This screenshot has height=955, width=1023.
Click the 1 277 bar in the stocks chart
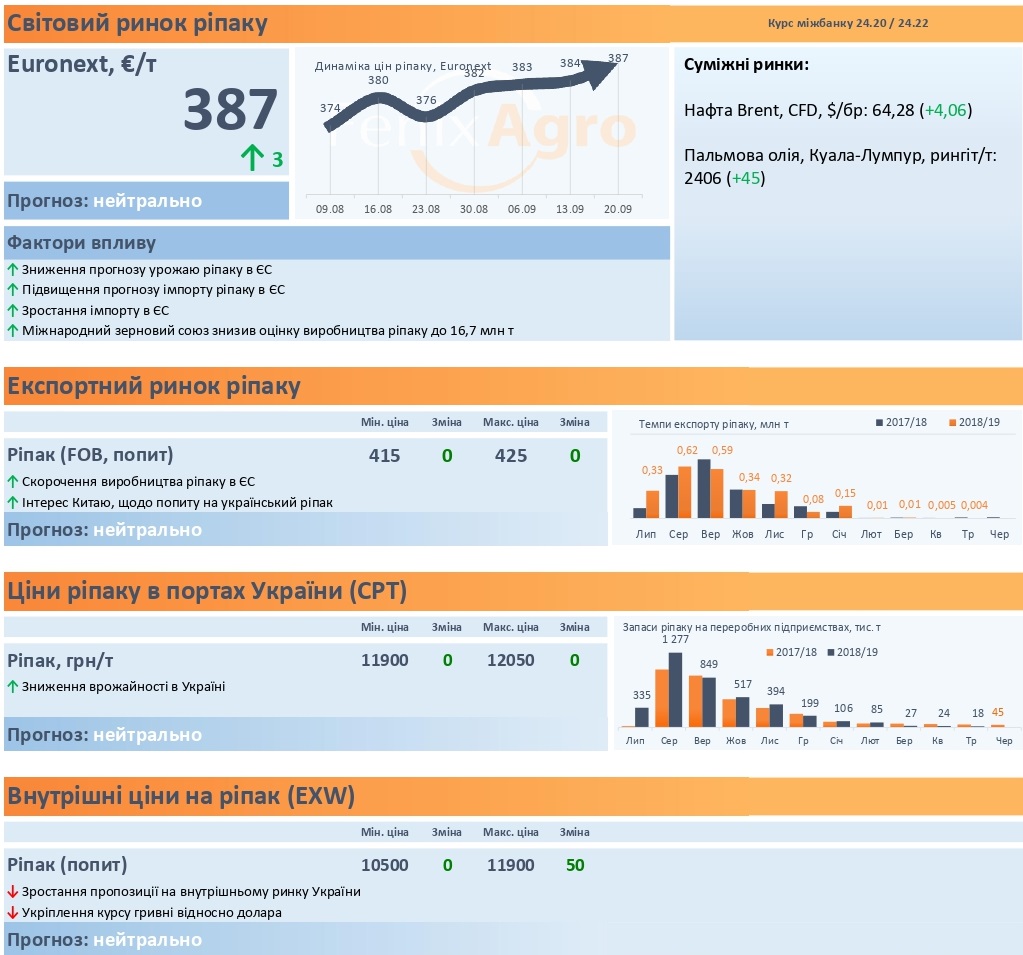point(675,690)
